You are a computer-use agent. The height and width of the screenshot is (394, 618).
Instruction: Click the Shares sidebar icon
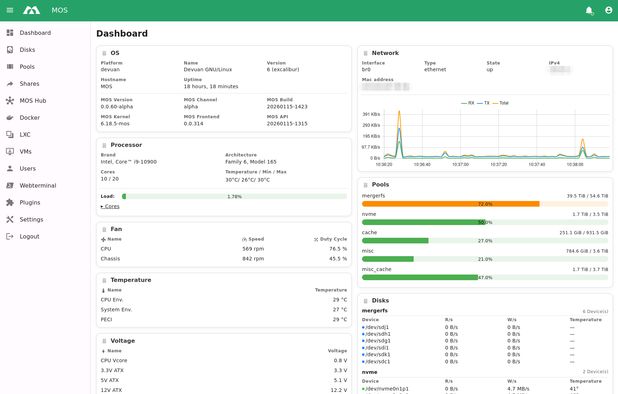tap(10, 84)
